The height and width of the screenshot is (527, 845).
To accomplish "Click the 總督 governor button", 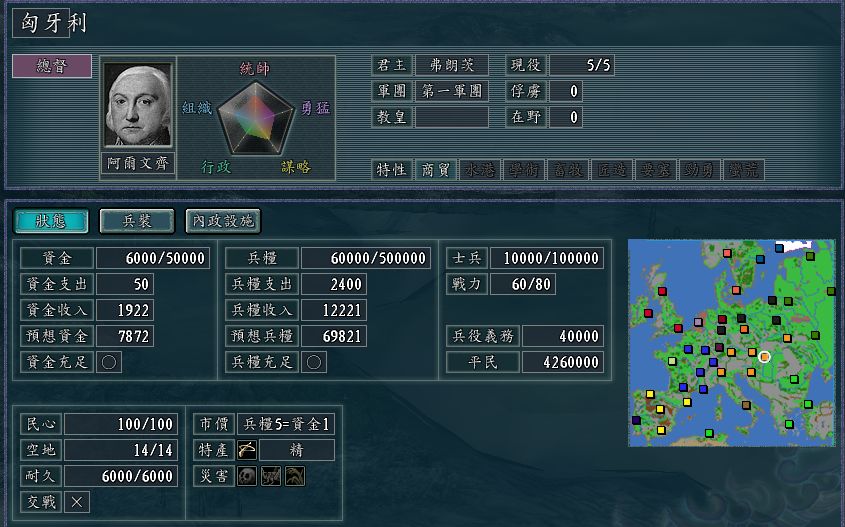I will 52,66.
